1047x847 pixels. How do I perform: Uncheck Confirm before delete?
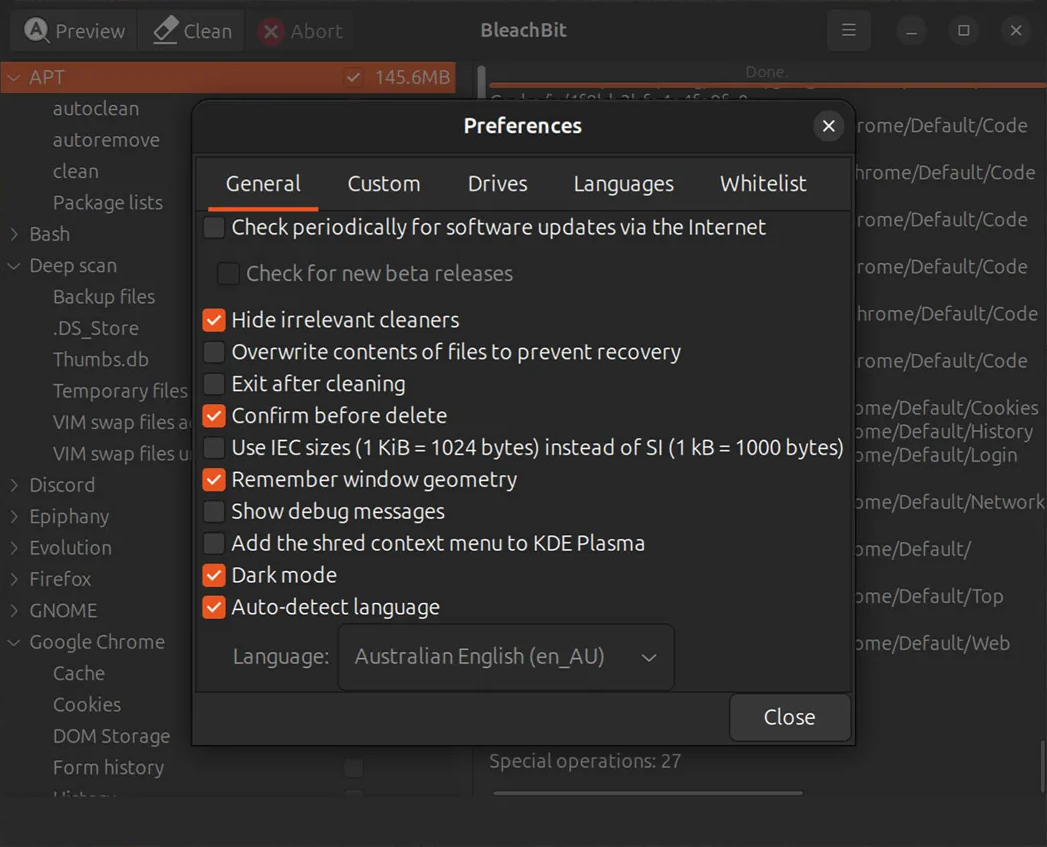point(213,415)
